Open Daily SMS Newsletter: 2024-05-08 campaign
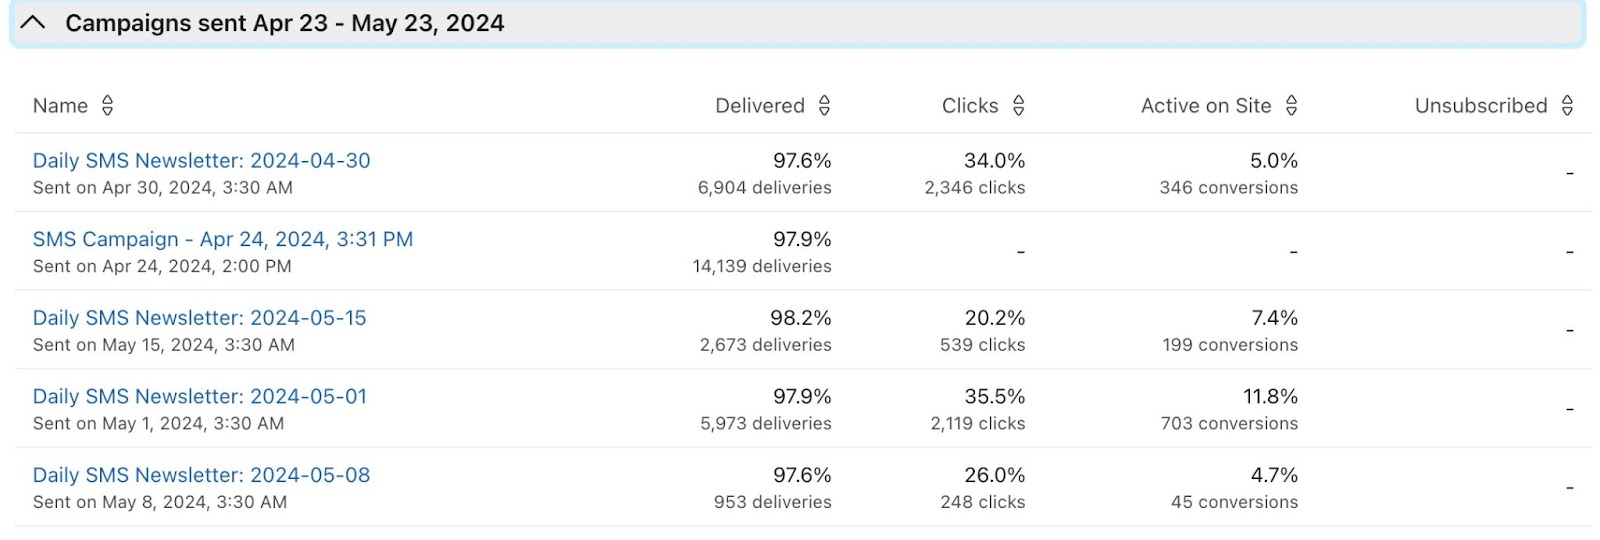 click(201, 475)
